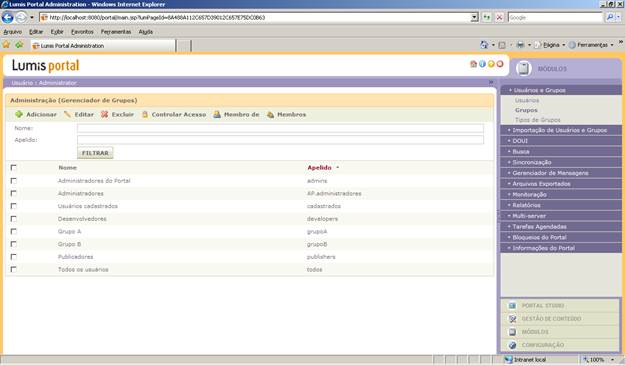This screenshot has height=366, width=625.
Task: Select the Lumis Portal Administration tab
Action: [x=103, y=45]
